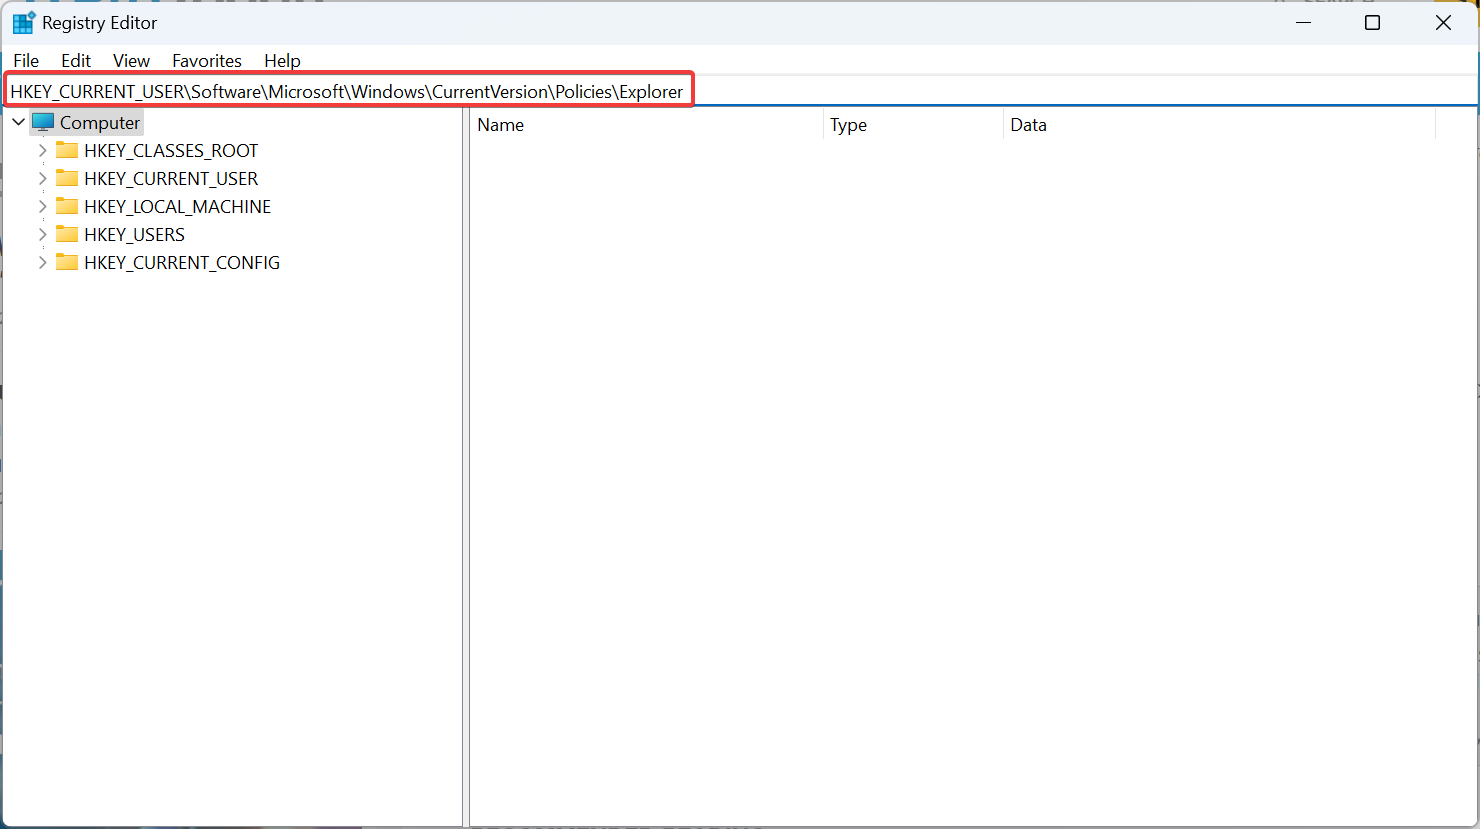1480x829 pixels.
Task: Close the Registry Editor window
Action: pyautogui.click(x=1443, y=22)
